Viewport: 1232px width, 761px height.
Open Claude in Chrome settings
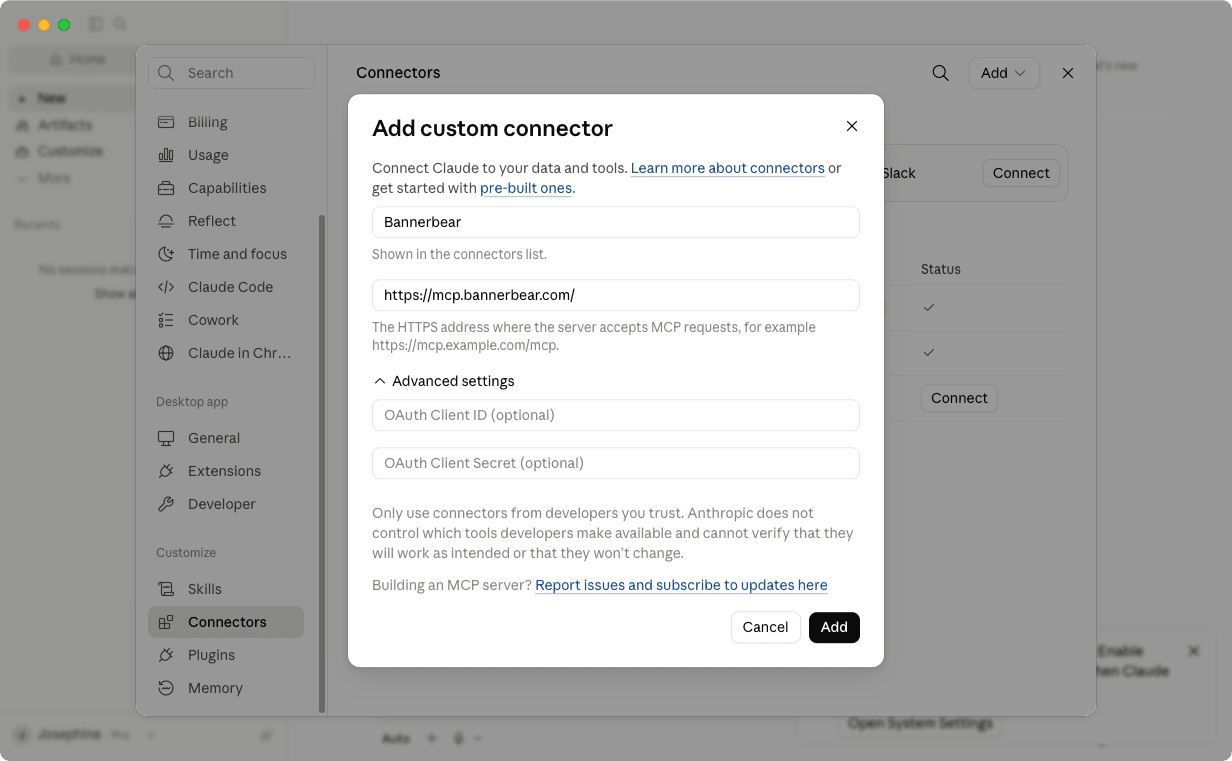[x=226, y=353]
